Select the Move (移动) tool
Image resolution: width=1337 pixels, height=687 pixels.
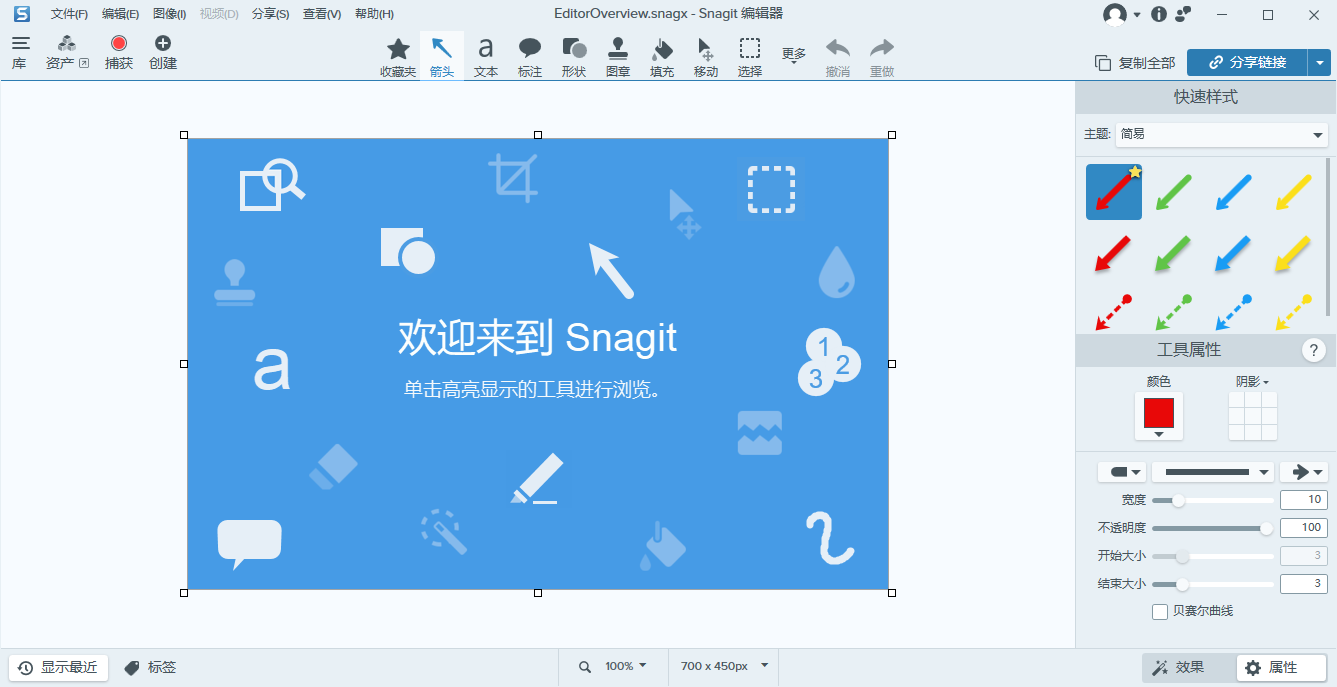tap(706, 56)
